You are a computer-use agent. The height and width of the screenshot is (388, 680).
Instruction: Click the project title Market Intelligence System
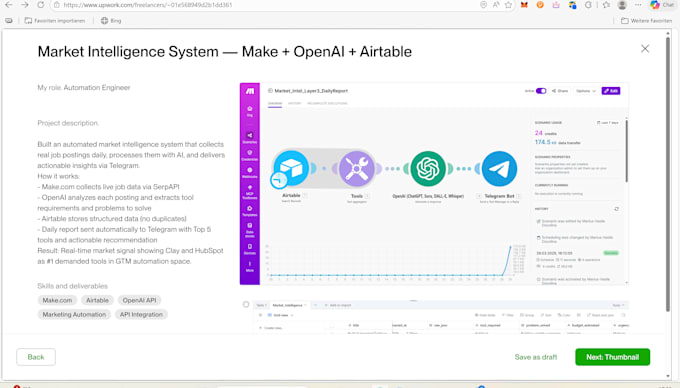225,52
